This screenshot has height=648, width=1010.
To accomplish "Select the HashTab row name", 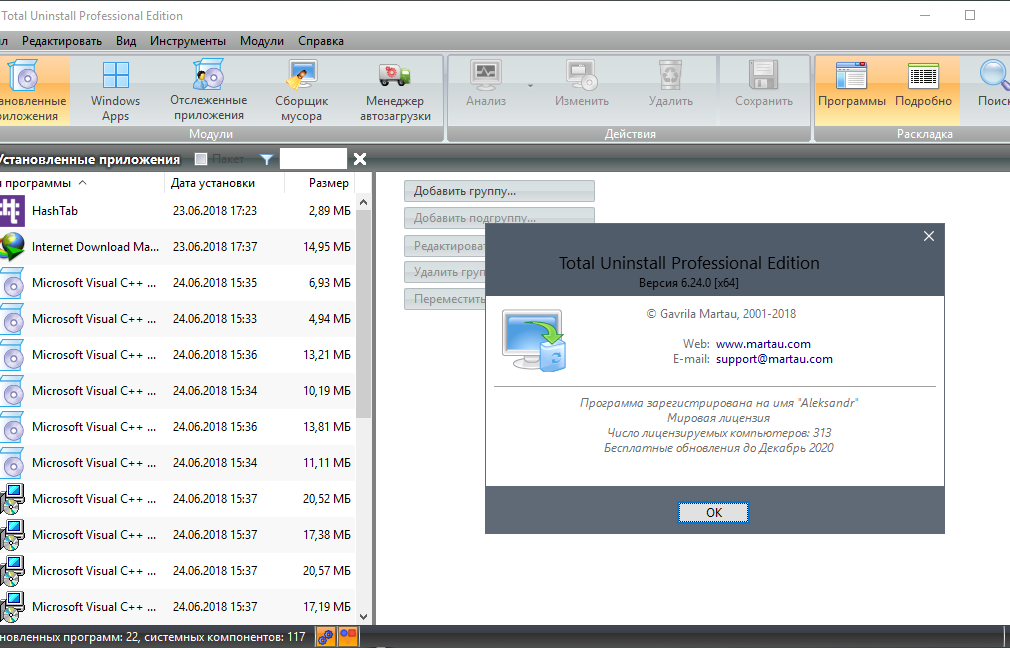I will (55, 211).
